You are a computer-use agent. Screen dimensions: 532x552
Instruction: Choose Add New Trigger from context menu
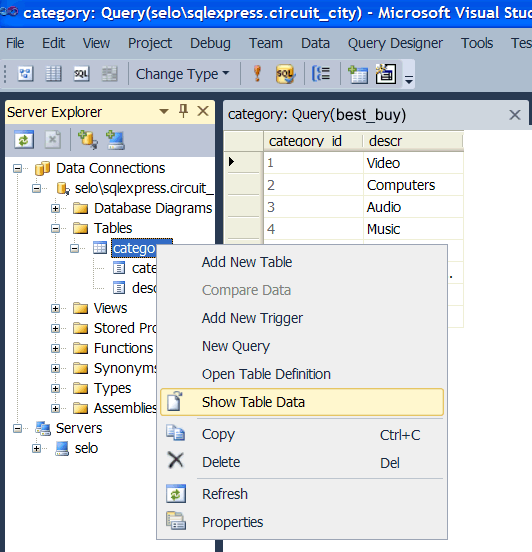(302, 318)
